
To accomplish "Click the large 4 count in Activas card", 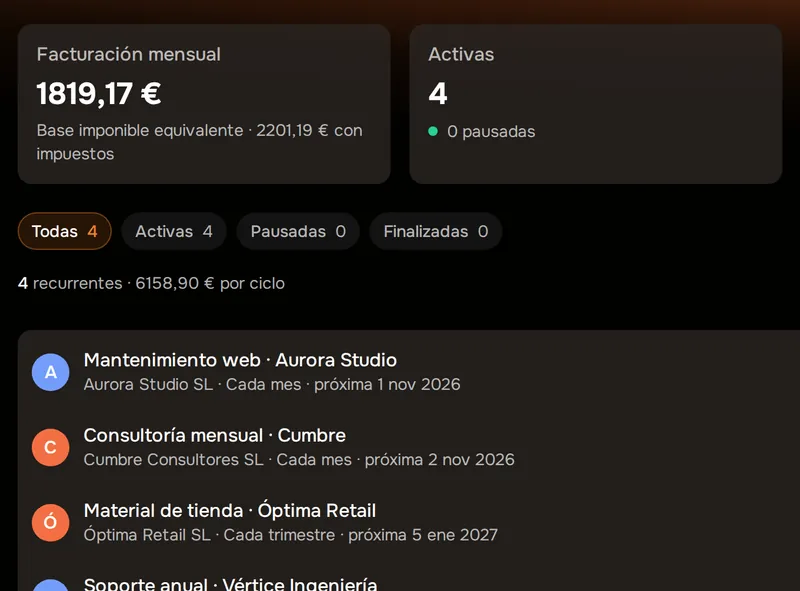I will 438,93.
